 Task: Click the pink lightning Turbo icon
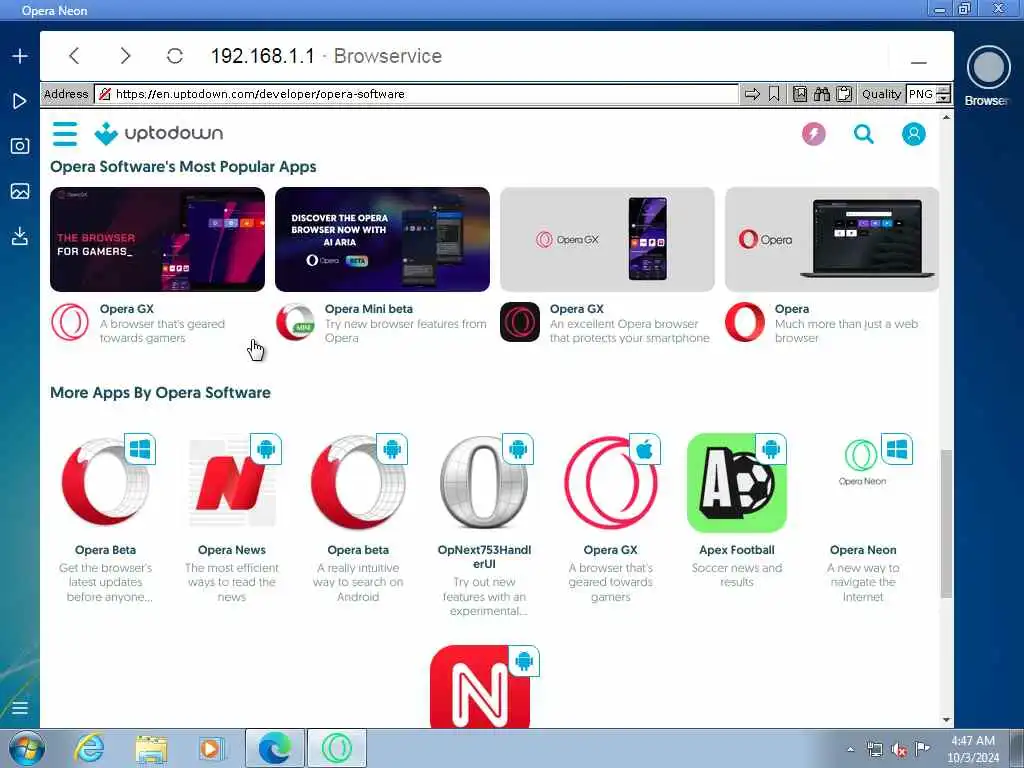tap(814, 134)
